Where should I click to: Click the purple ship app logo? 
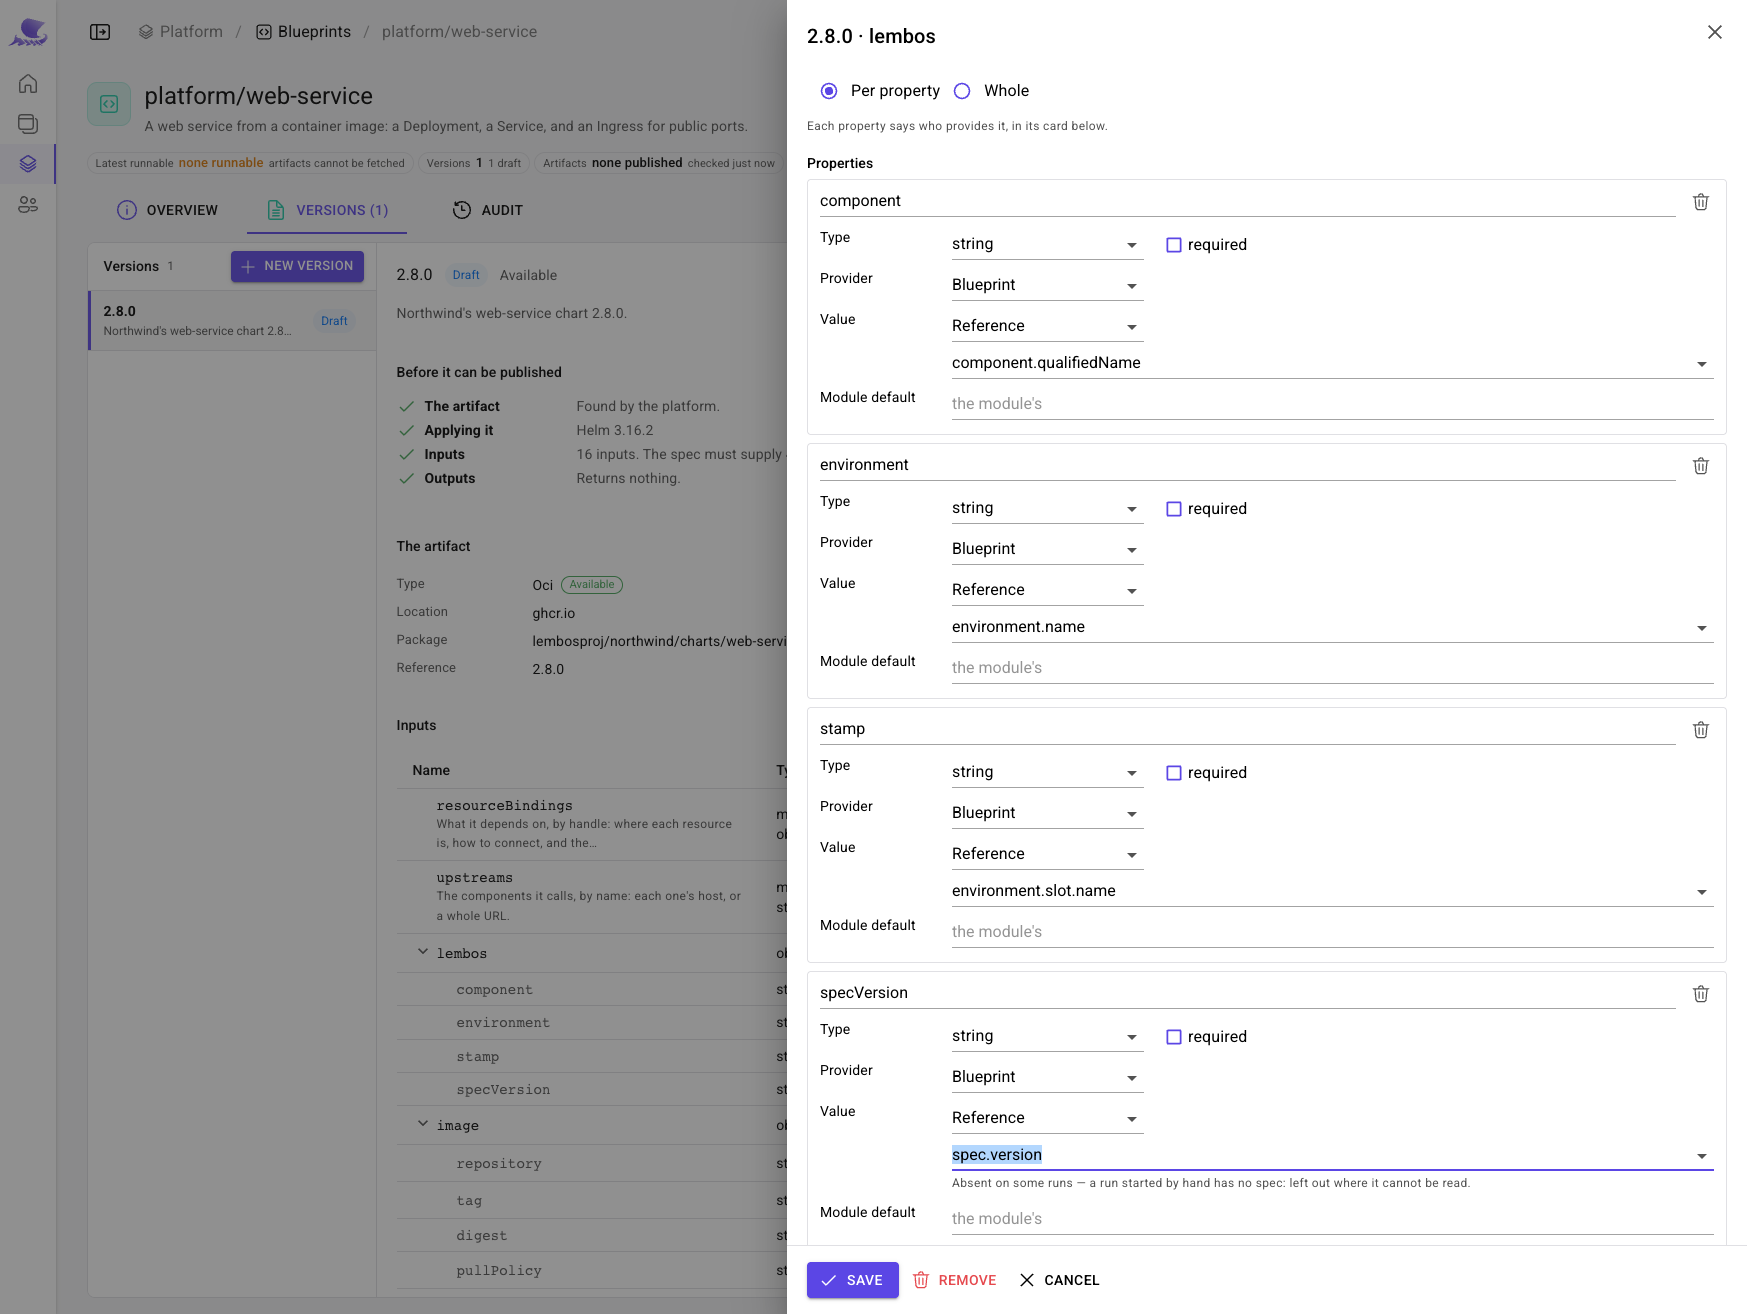point(28,32)
